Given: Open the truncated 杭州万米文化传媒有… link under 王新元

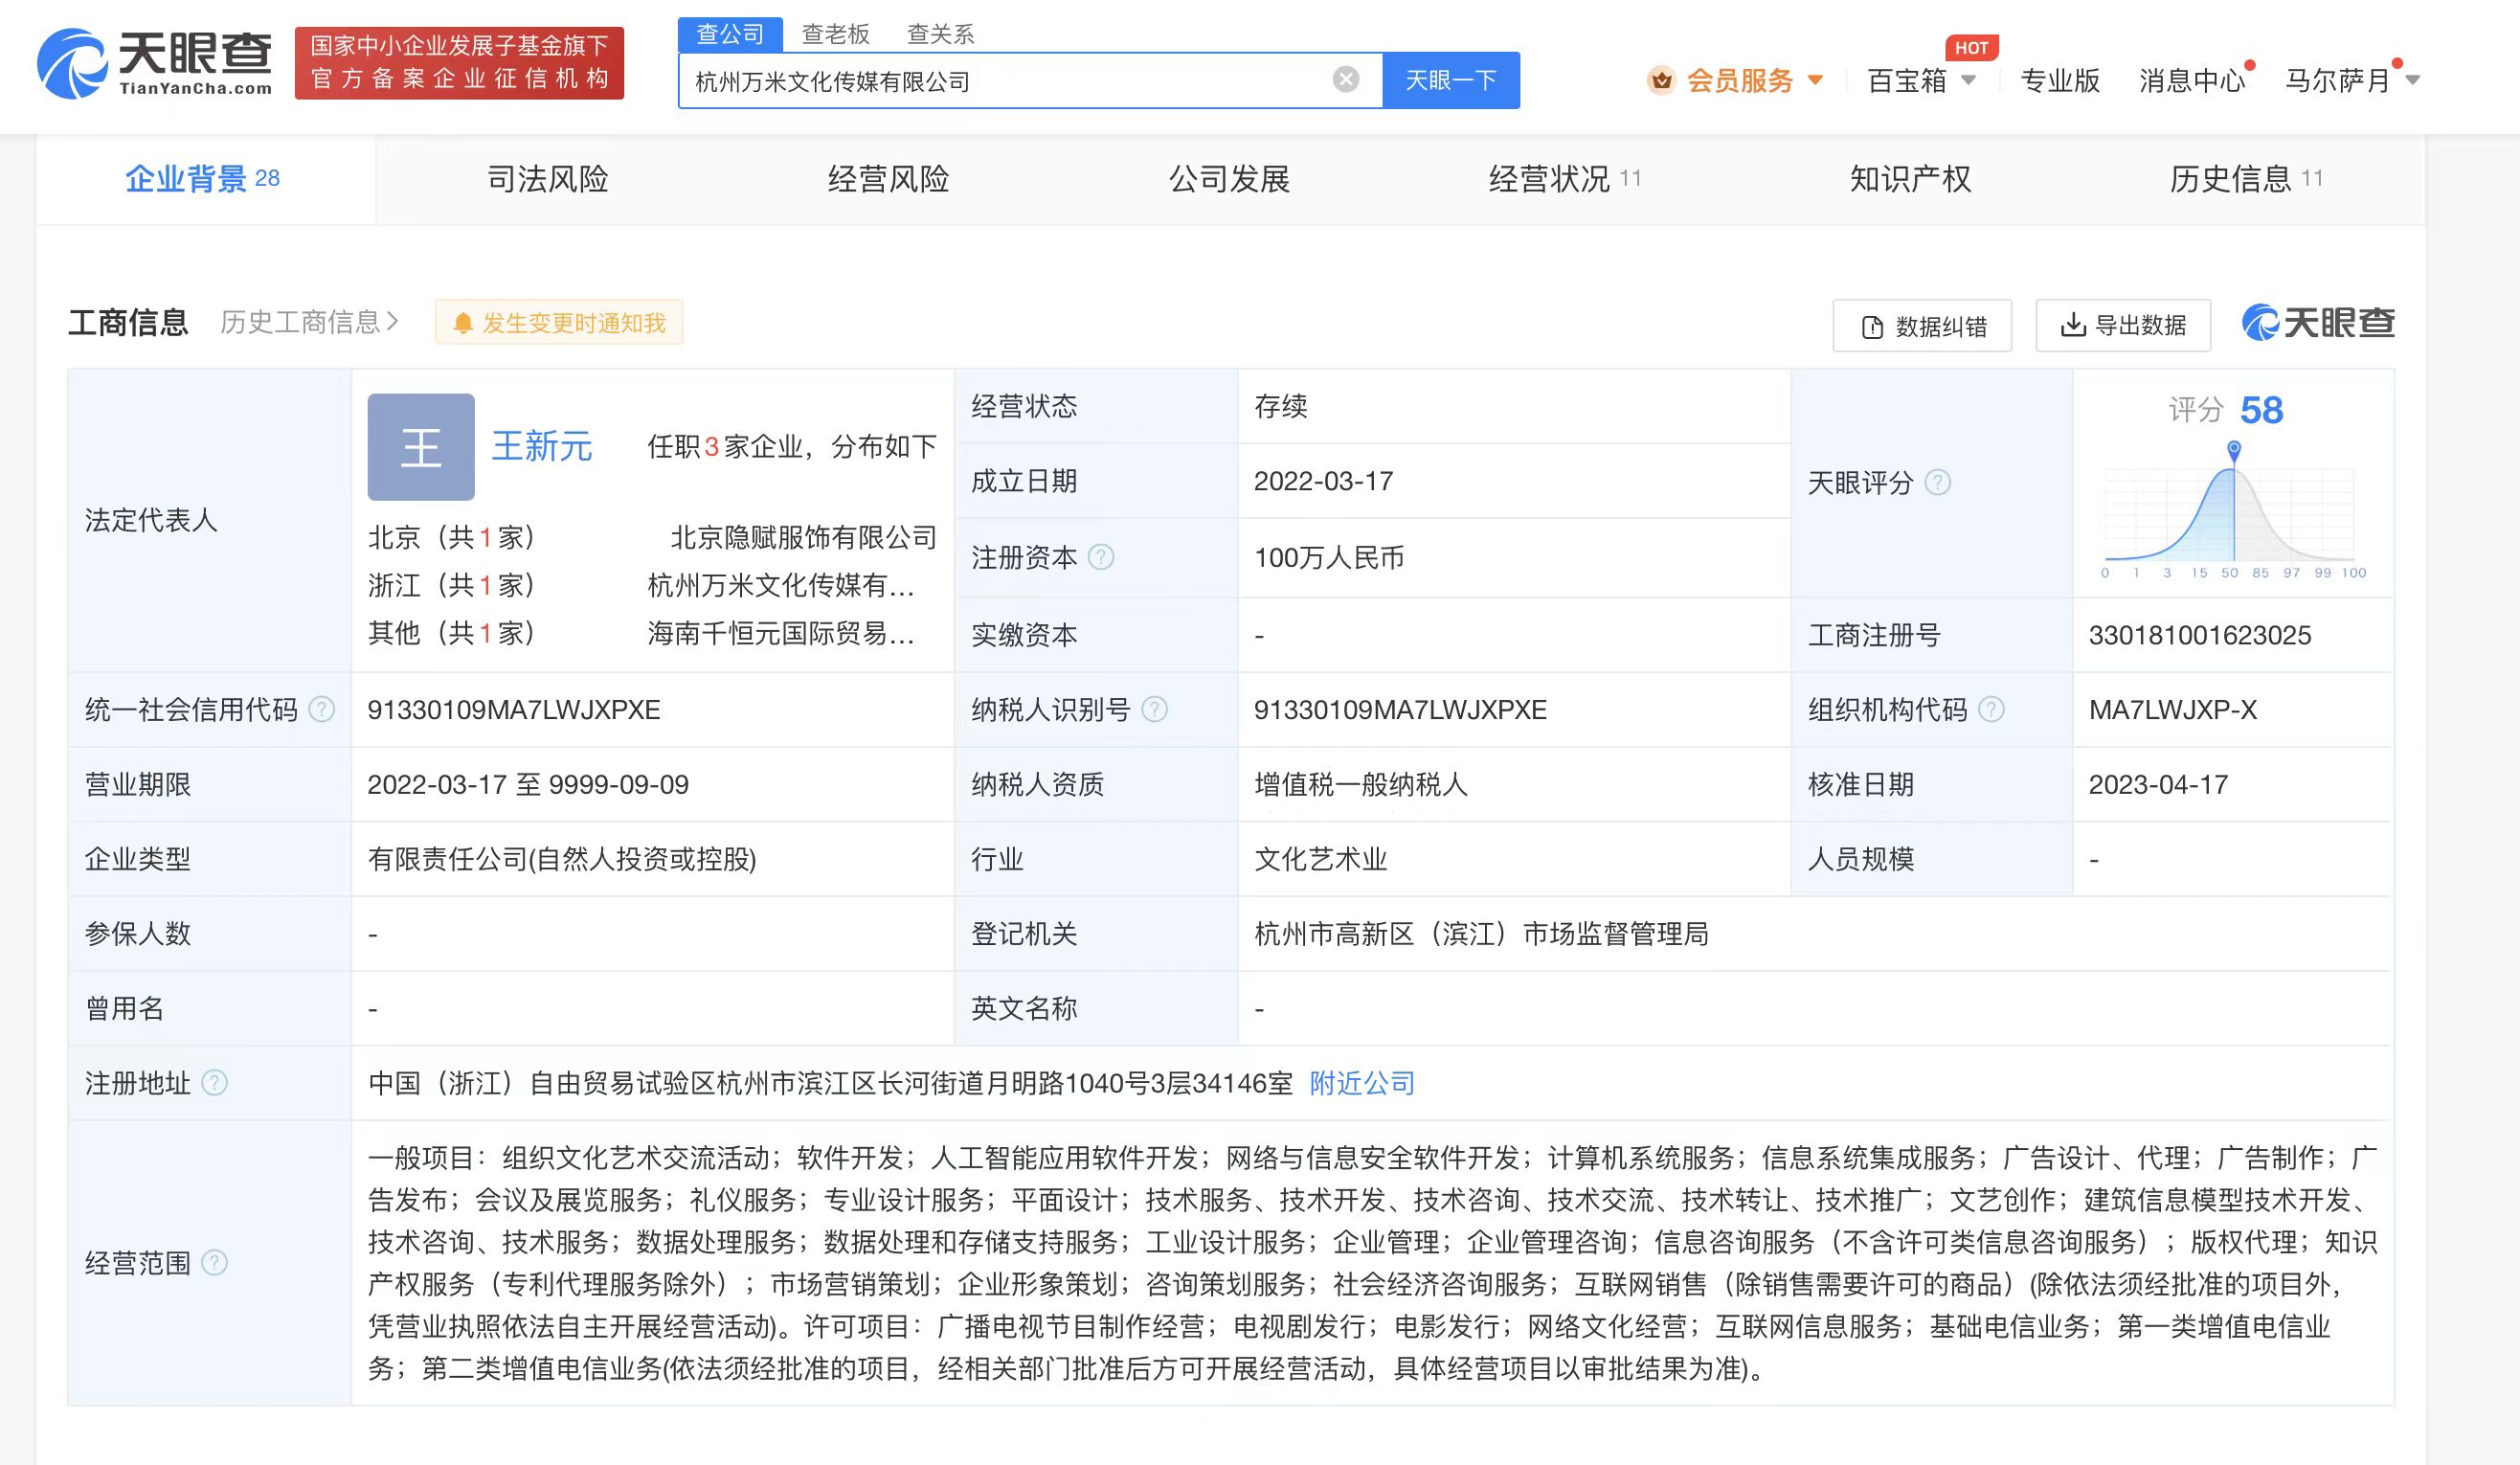Looking at the screenshot, I should pyautogui.click(x=781, y=585).
